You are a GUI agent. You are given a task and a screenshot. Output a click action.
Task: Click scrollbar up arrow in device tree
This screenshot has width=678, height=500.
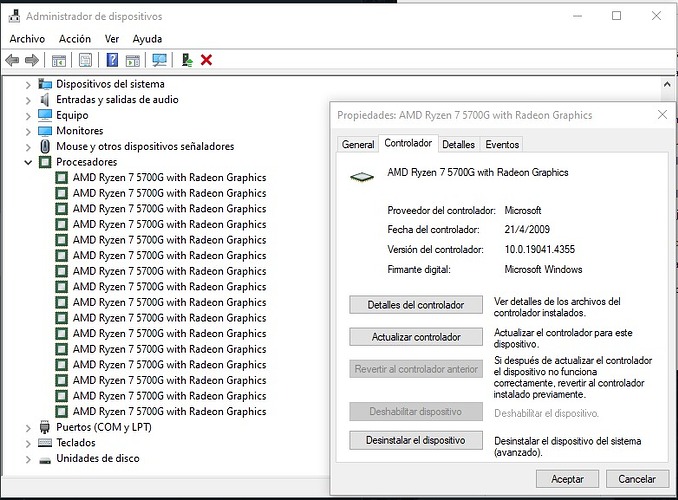(667, 84)
